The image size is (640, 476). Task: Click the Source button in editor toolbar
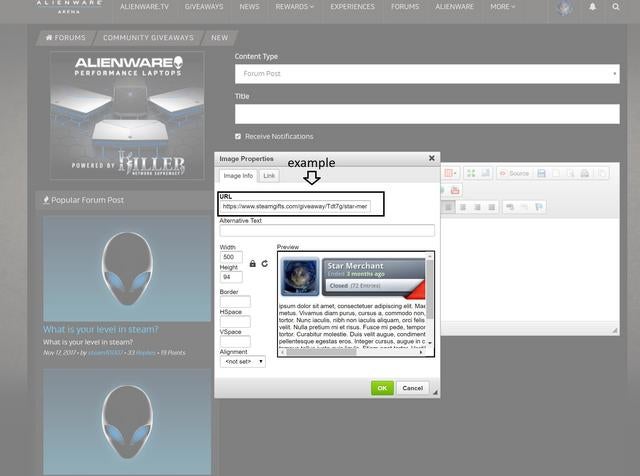click(514, 173)
